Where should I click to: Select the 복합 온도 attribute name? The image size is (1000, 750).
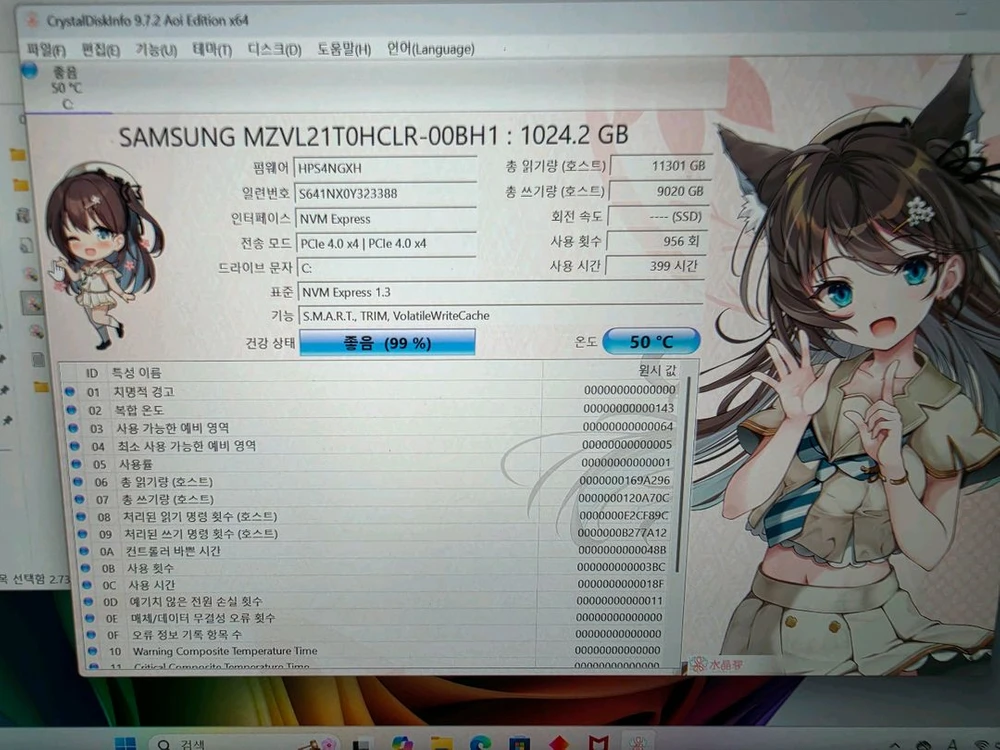139,410
